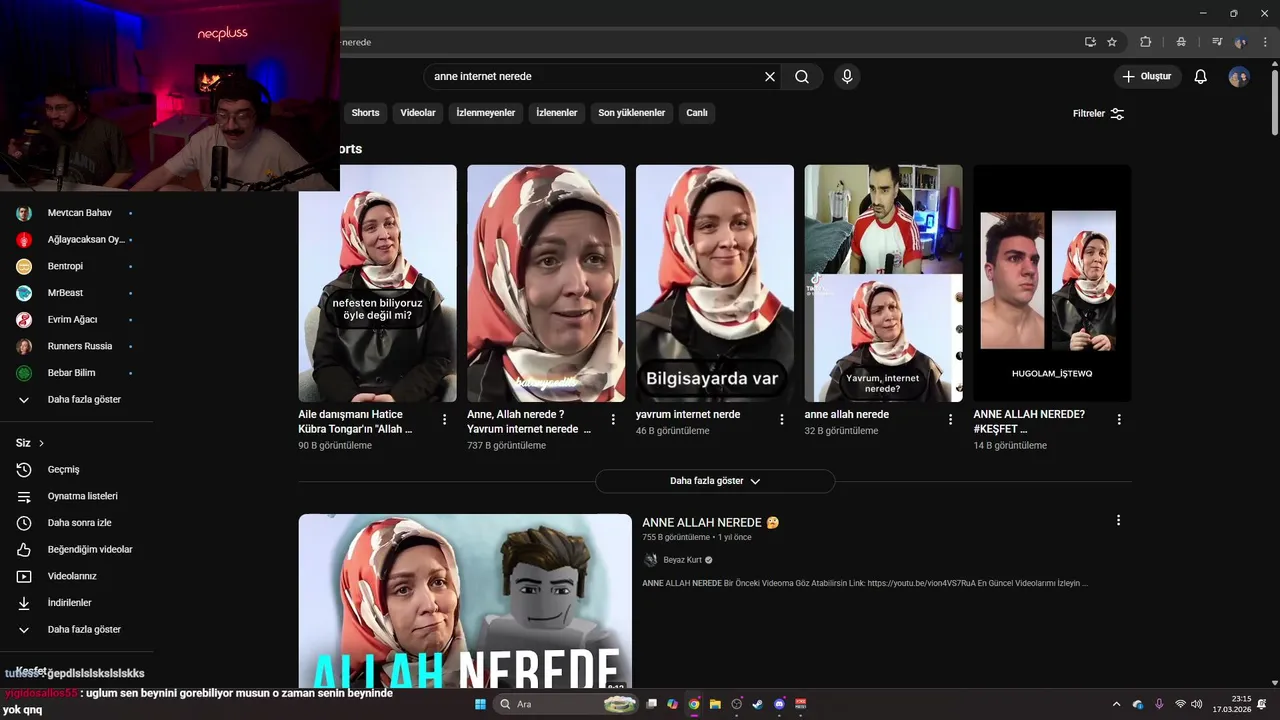Click the taskbar volume icon

point(1197,704)
